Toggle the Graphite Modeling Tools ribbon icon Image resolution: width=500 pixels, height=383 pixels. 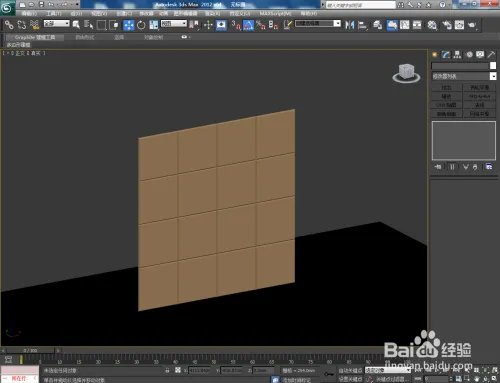click(x=392, y=25)
